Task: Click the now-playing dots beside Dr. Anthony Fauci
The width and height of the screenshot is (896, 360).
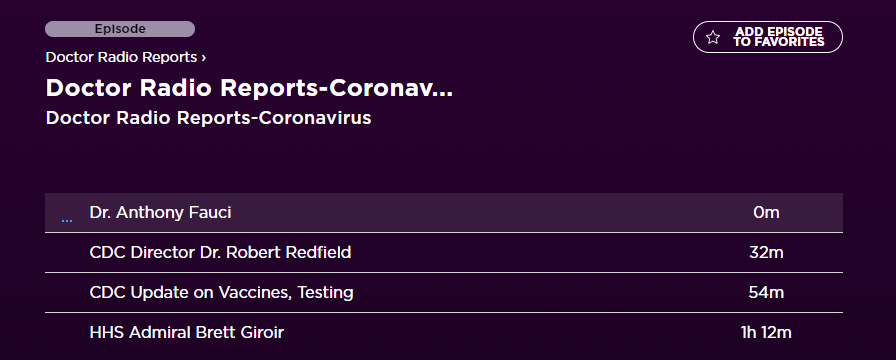Action: pyautogui.click(x=67, y=221)
